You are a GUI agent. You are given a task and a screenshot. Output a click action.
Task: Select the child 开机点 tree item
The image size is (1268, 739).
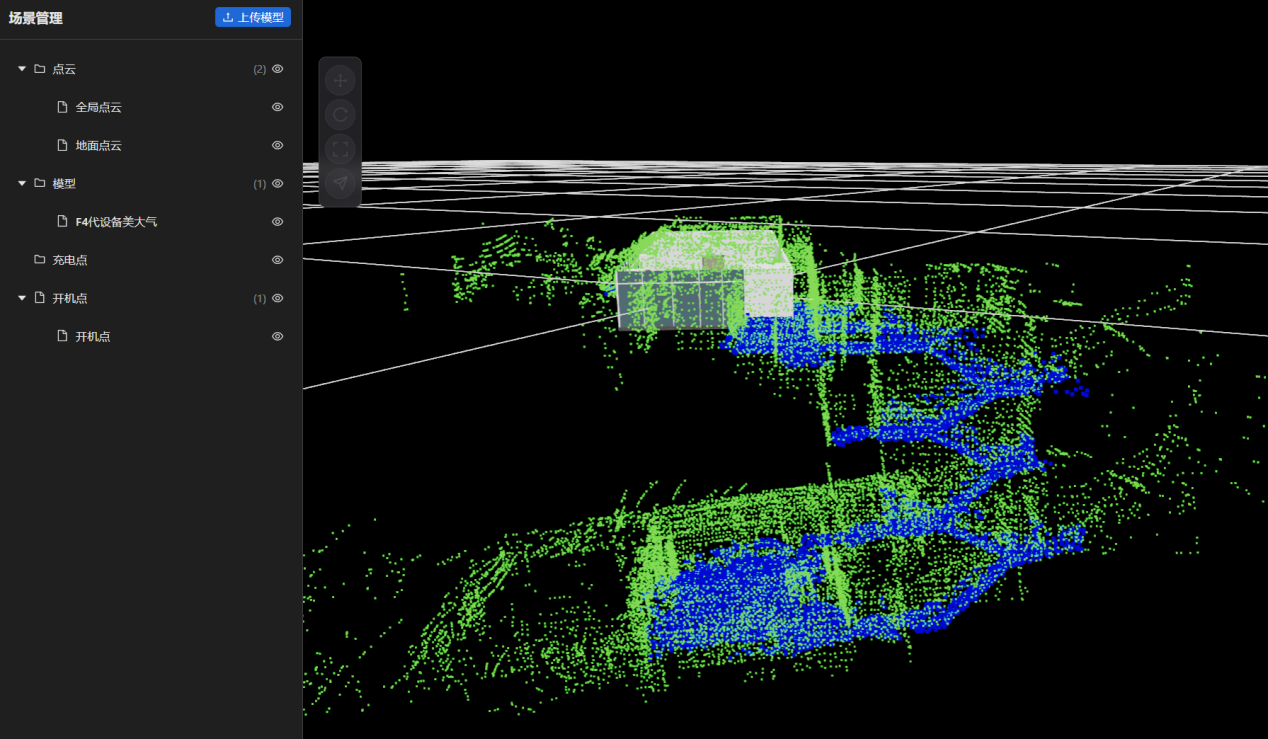pos(93,337)
